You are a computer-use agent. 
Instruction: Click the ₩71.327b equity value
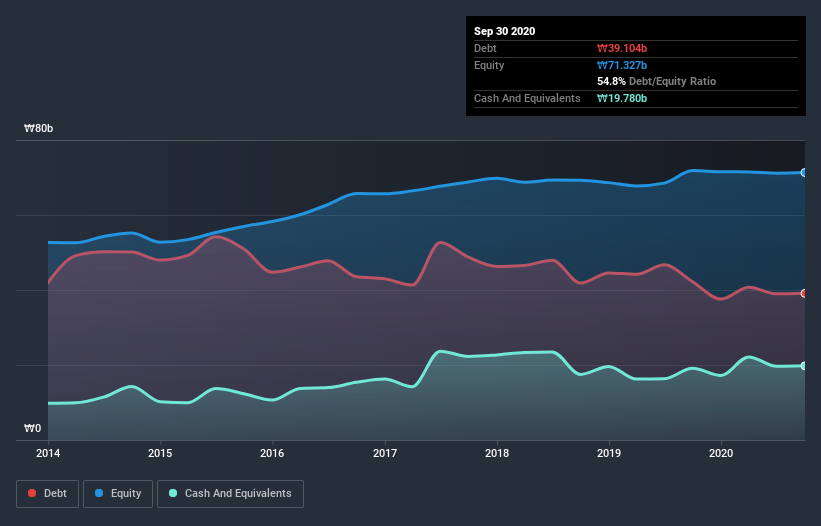tap(622, 65)
